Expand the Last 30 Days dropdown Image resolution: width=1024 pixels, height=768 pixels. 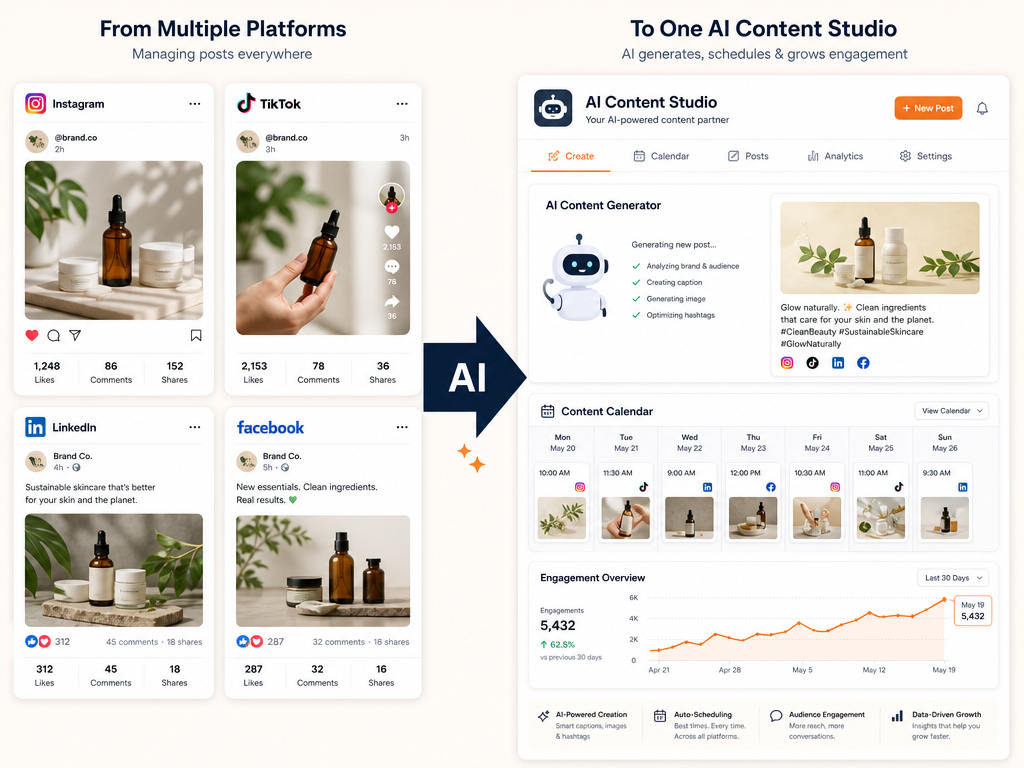(953, 578)
